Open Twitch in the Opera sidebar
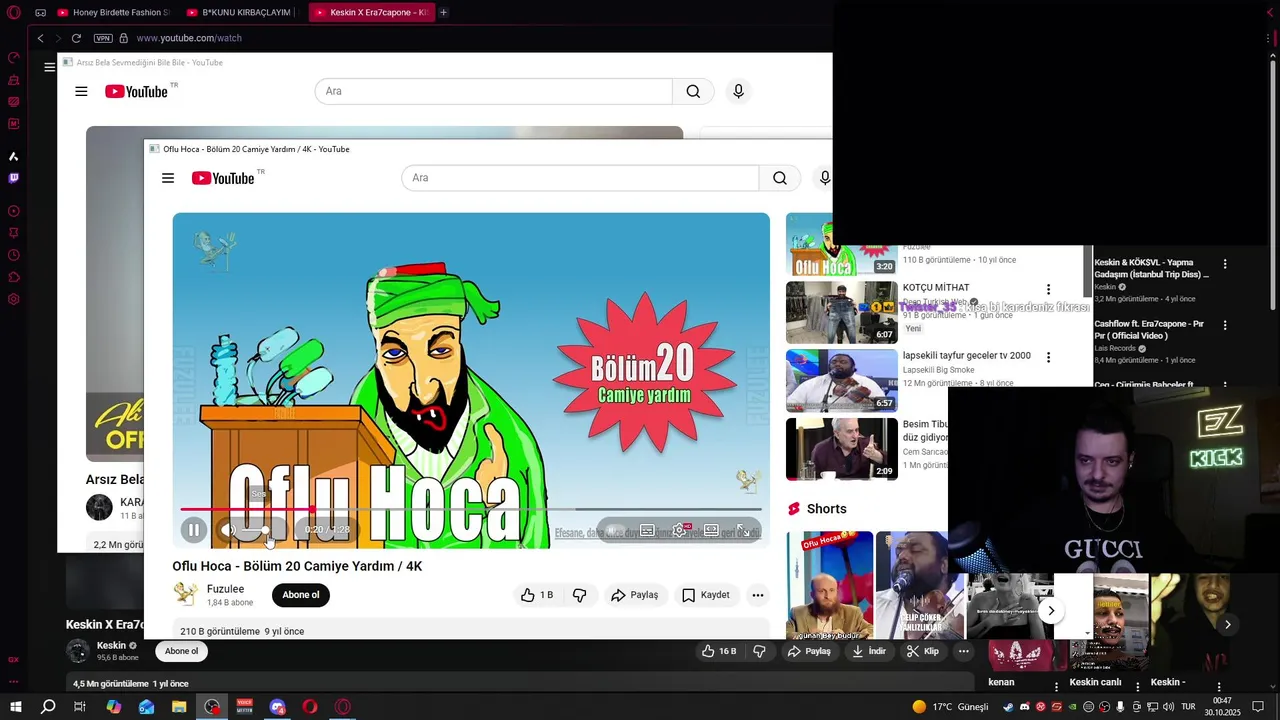Screen dimensions: 1280x720 pyautogui.click(x=13, y=178)
